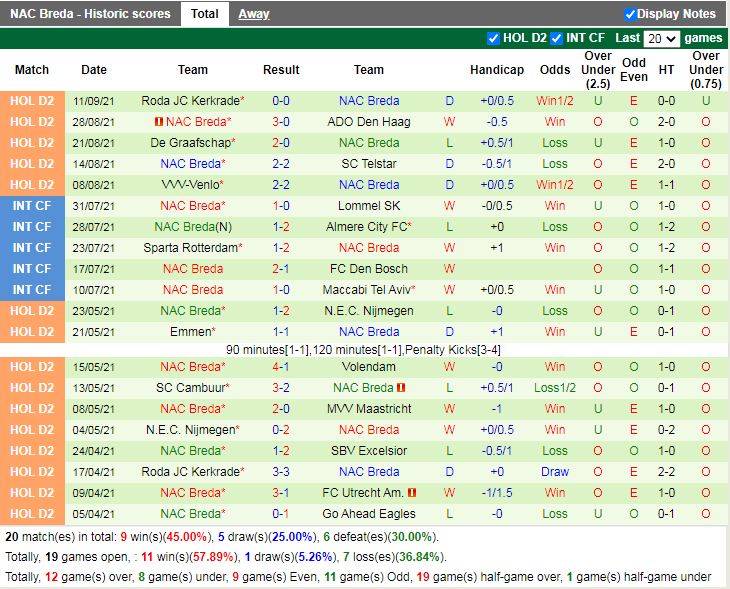Uncheck the HOL D2 league filter
This screenshot has width=730, height=589.
pyautogui.click(x=493, y=38)
